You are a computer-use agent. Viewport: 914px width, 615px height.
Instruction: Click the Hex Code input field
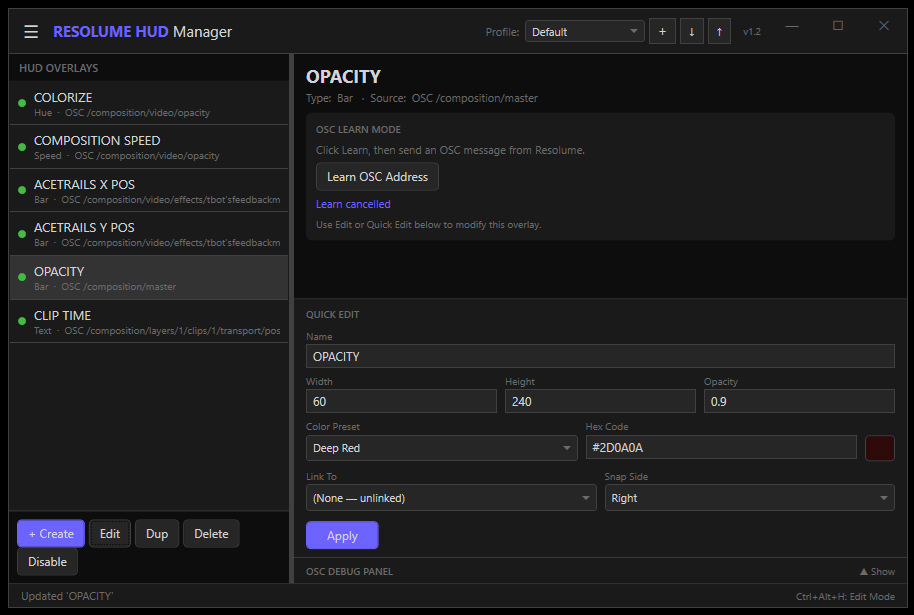pos(720,448)
